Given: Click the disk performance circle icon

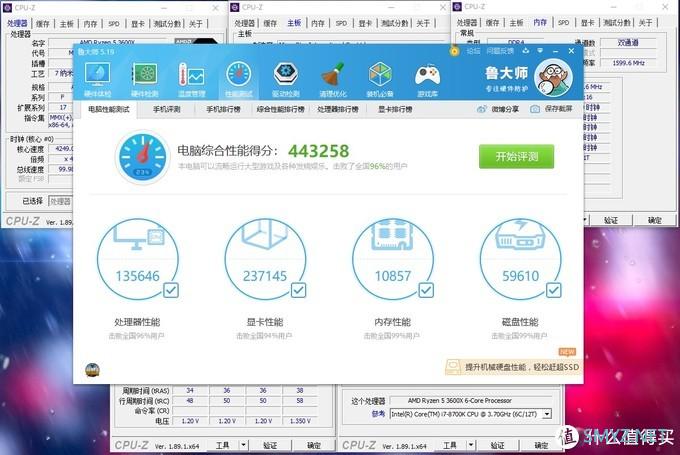Looking at the screenshot, I should [520, 259].
